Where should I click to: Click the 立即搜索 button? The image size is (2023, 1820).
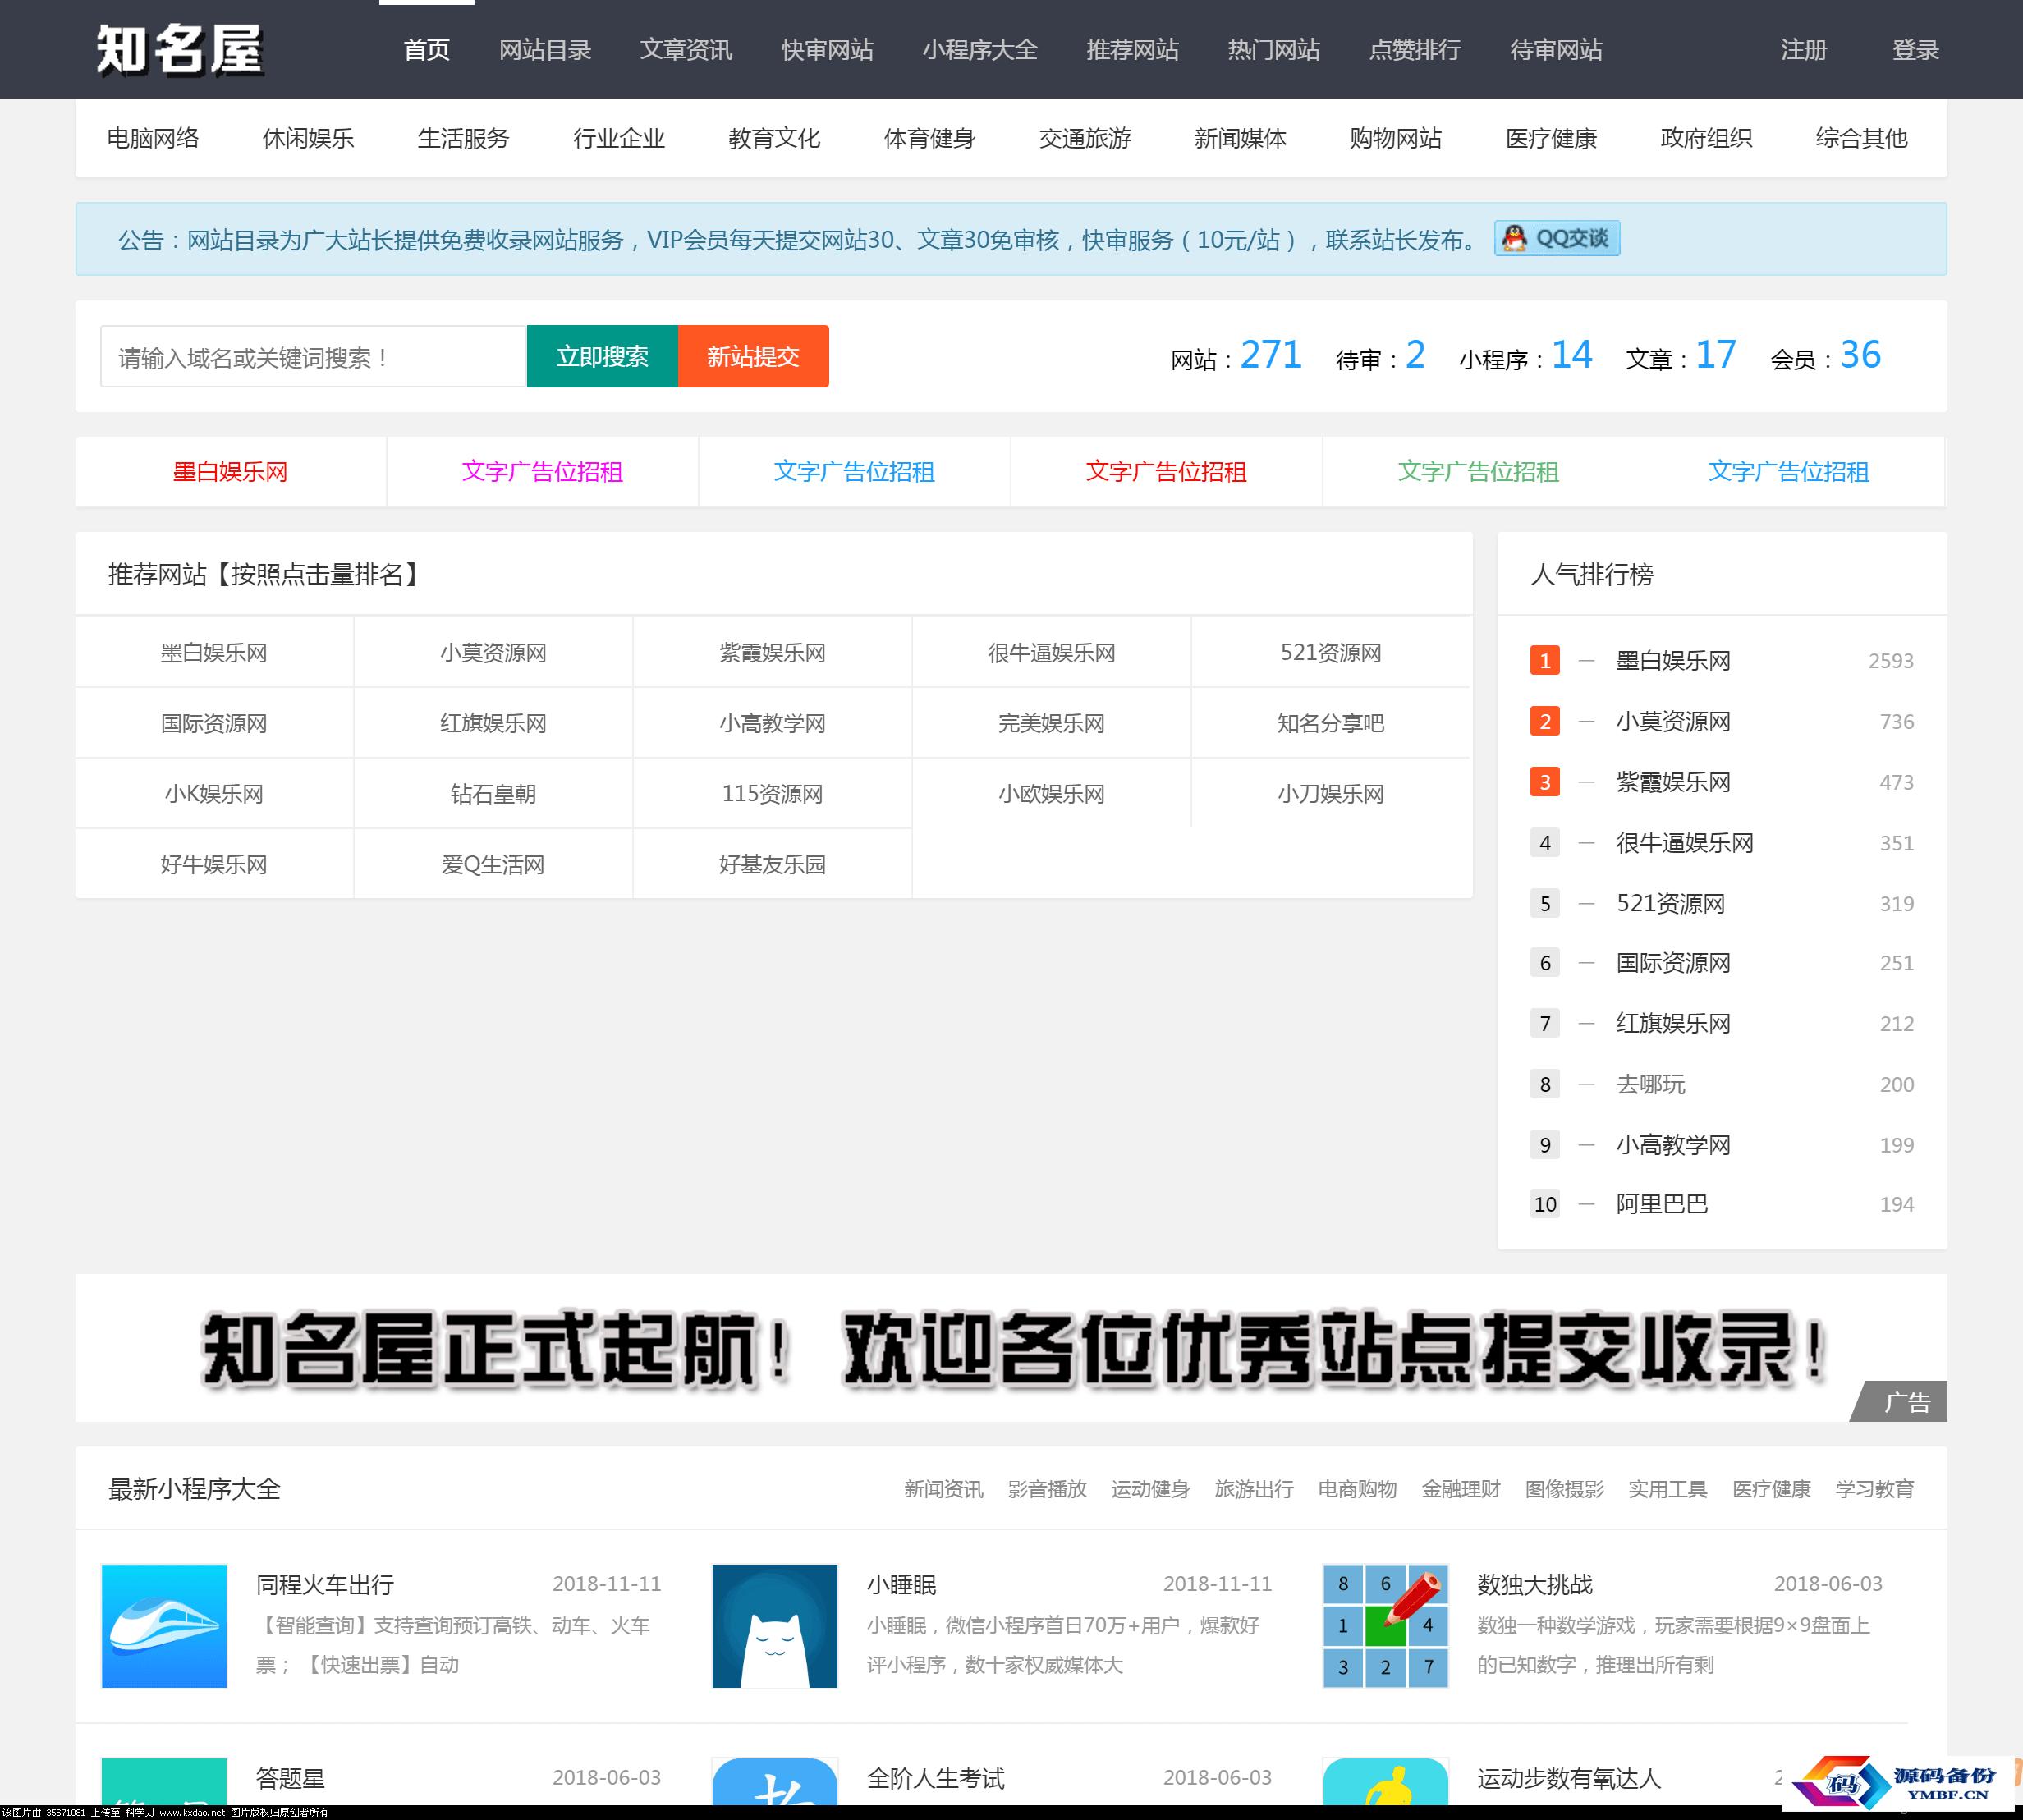(602, 356)
